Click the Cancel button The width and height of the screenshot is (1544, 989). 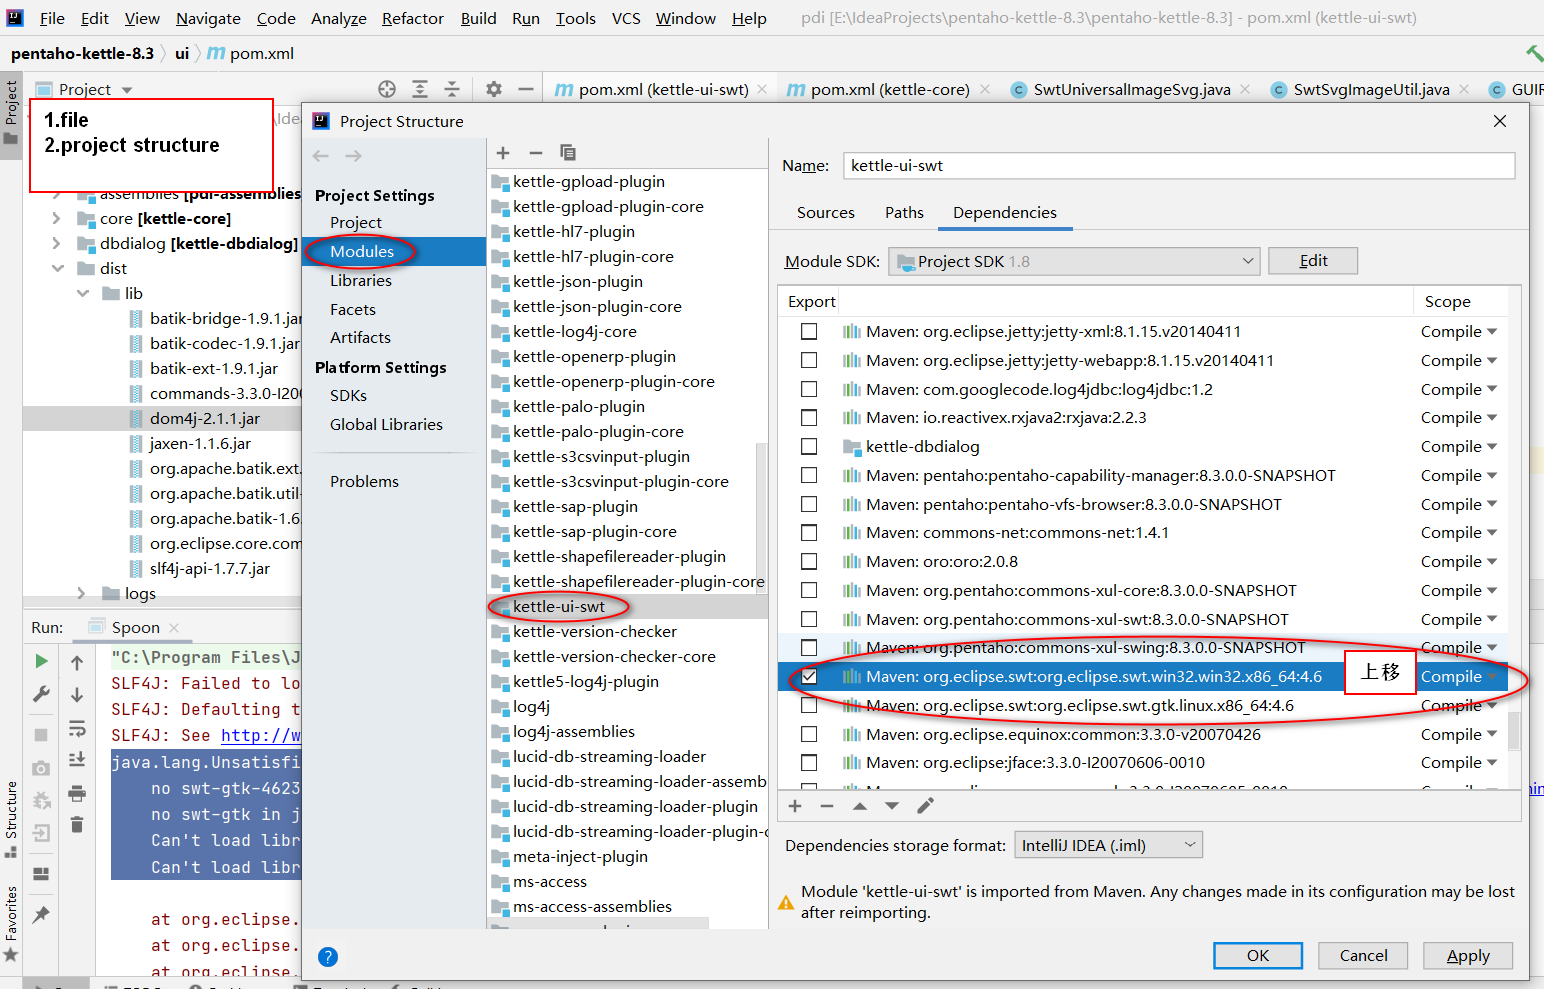coord(1363,956)
